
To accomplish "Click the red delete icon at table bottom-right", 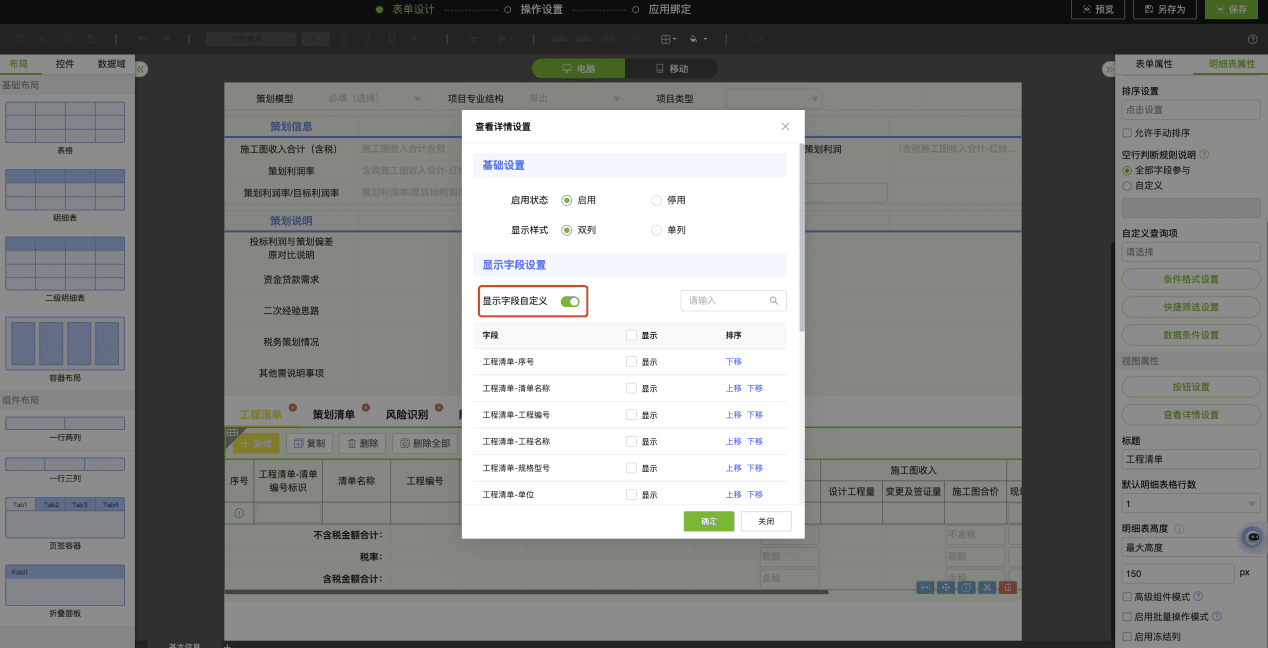I will point(1009,587).
